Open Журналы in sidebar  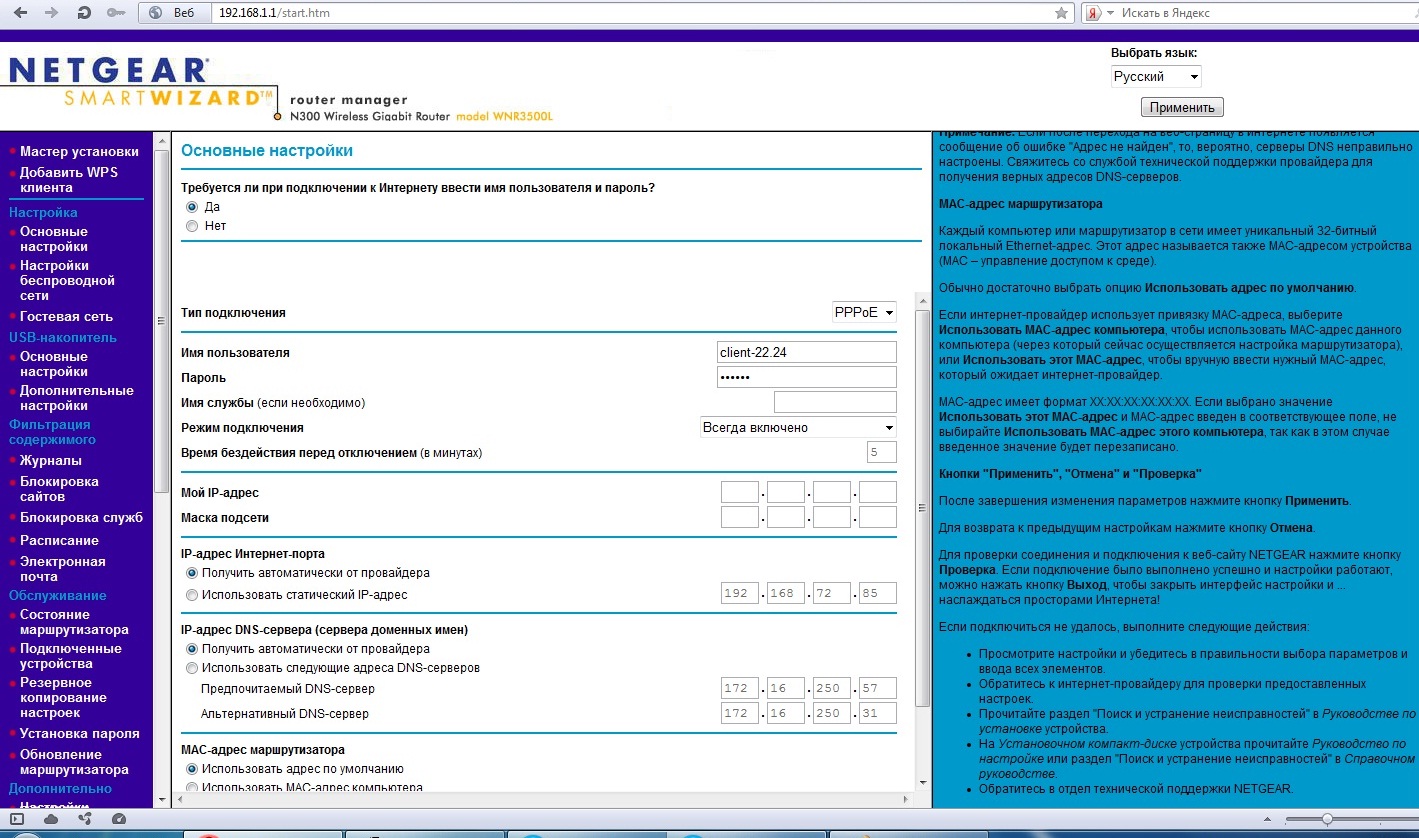[x=51, y=461]
